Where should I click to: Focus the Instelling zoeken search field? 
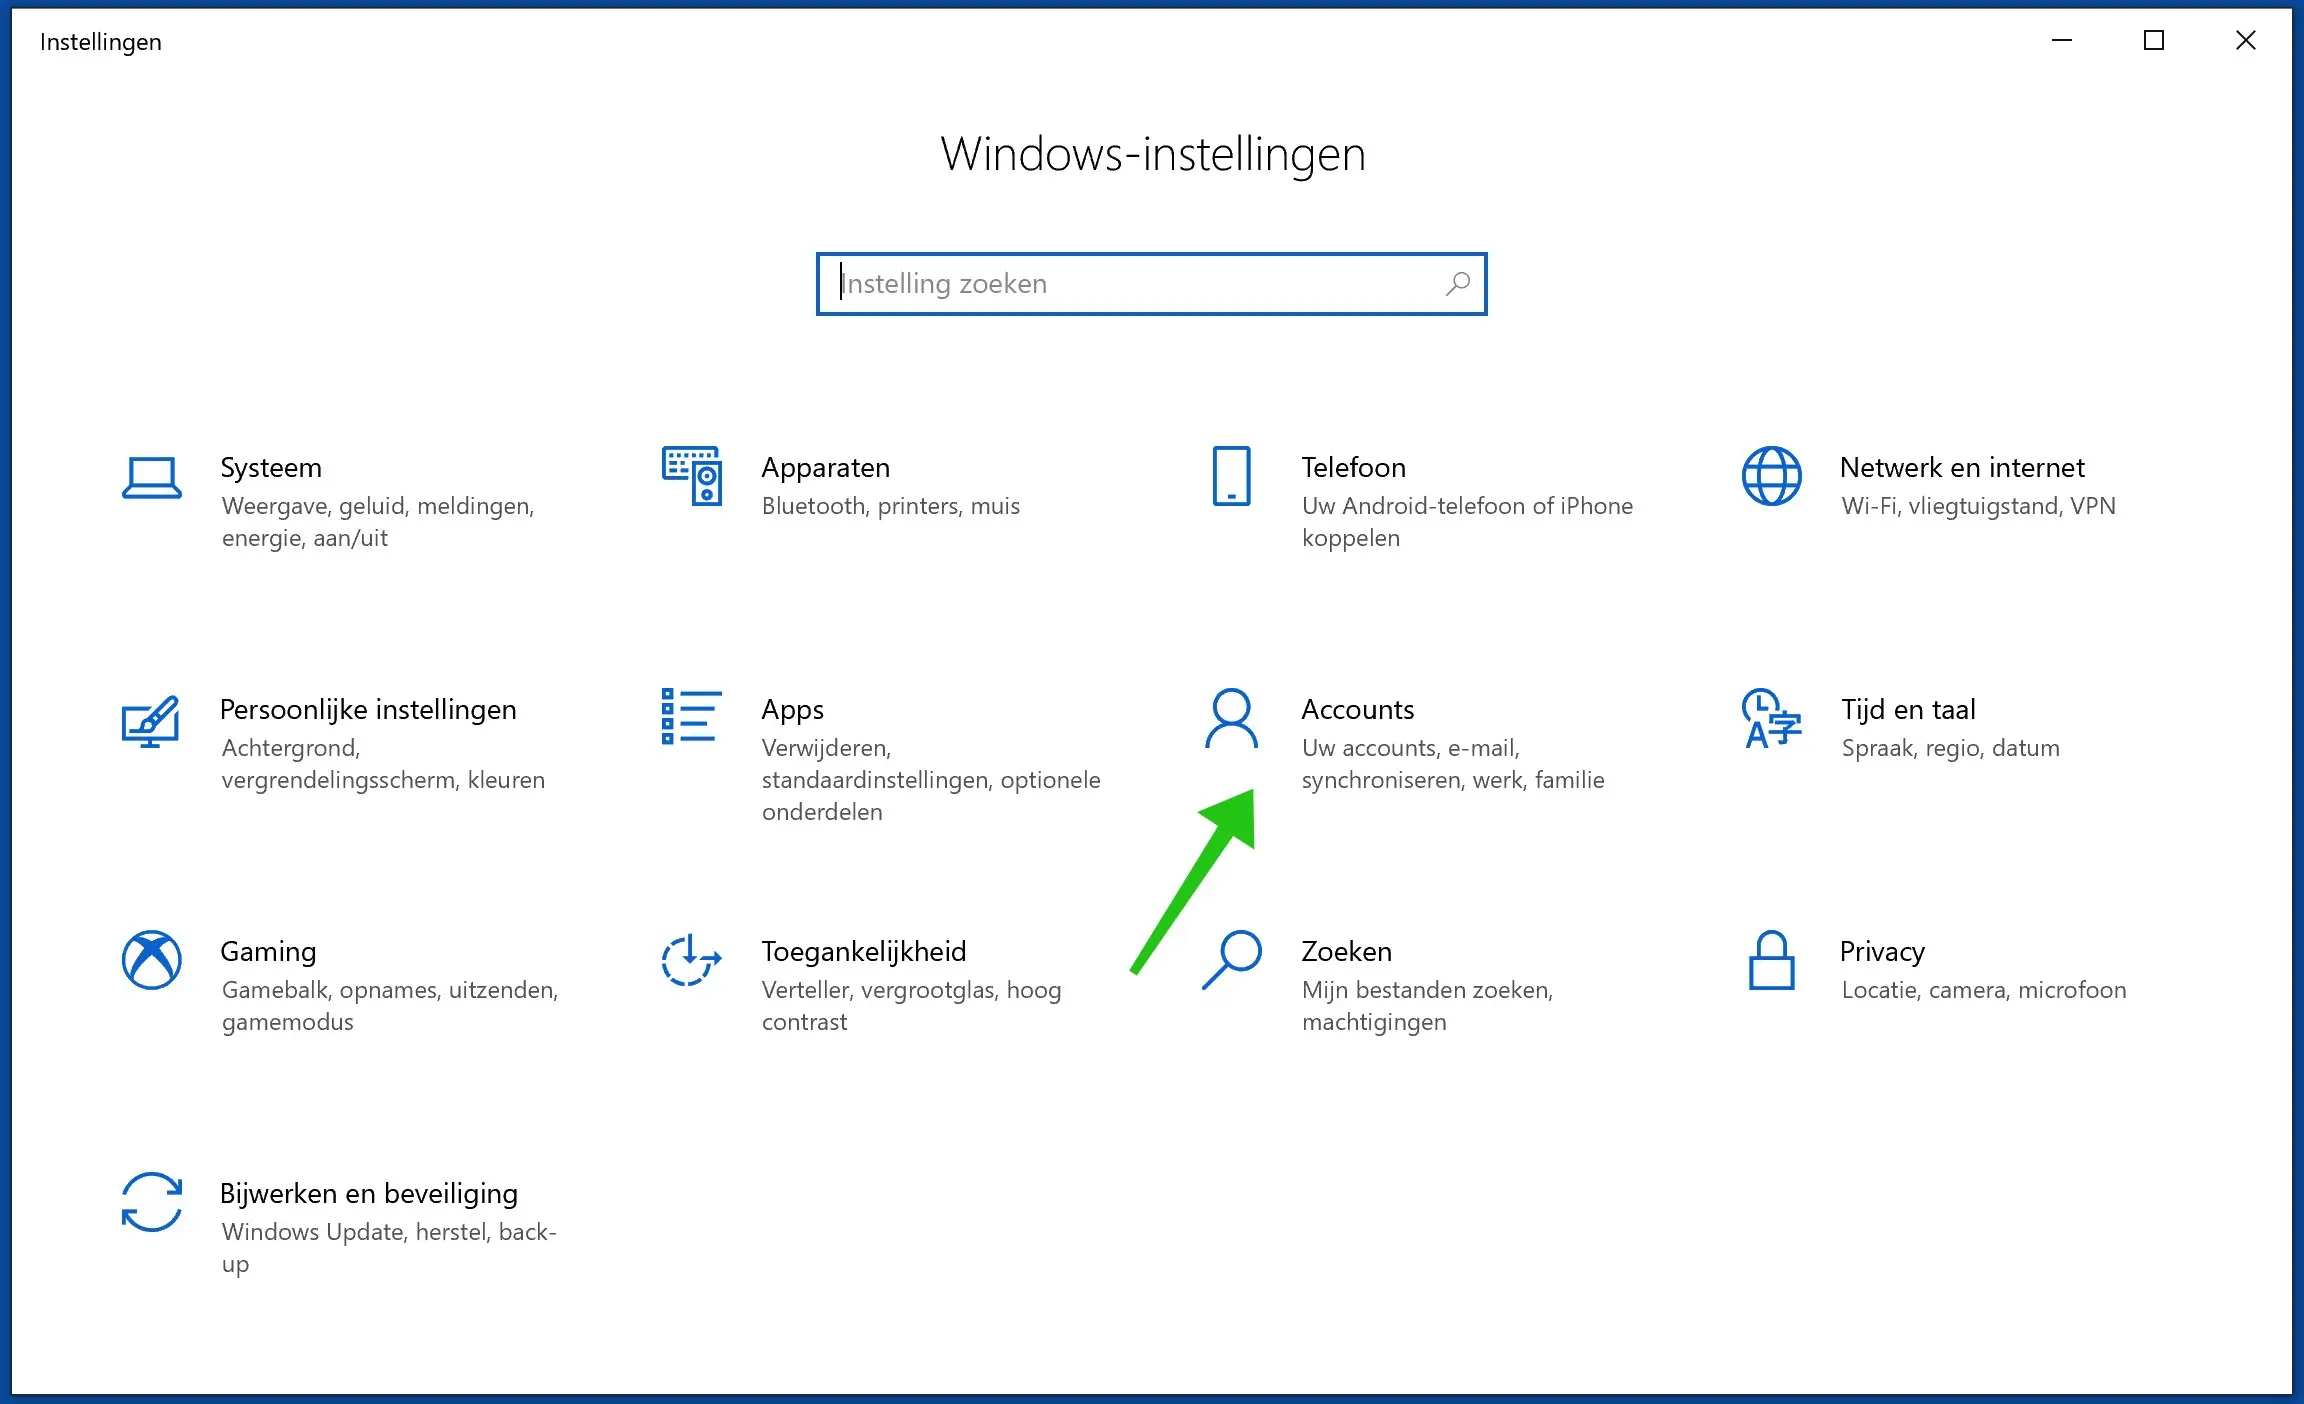[x=1151, y=284]
